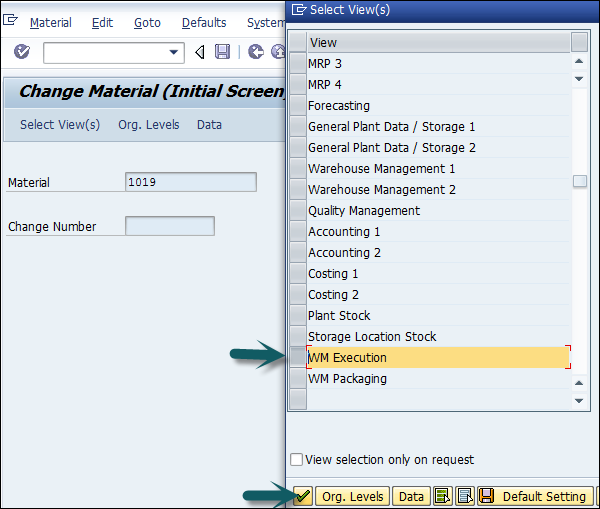This screenshot has height=509, width=600.
Task: Click the green Back arrow icon
Action: pos(256,52)
